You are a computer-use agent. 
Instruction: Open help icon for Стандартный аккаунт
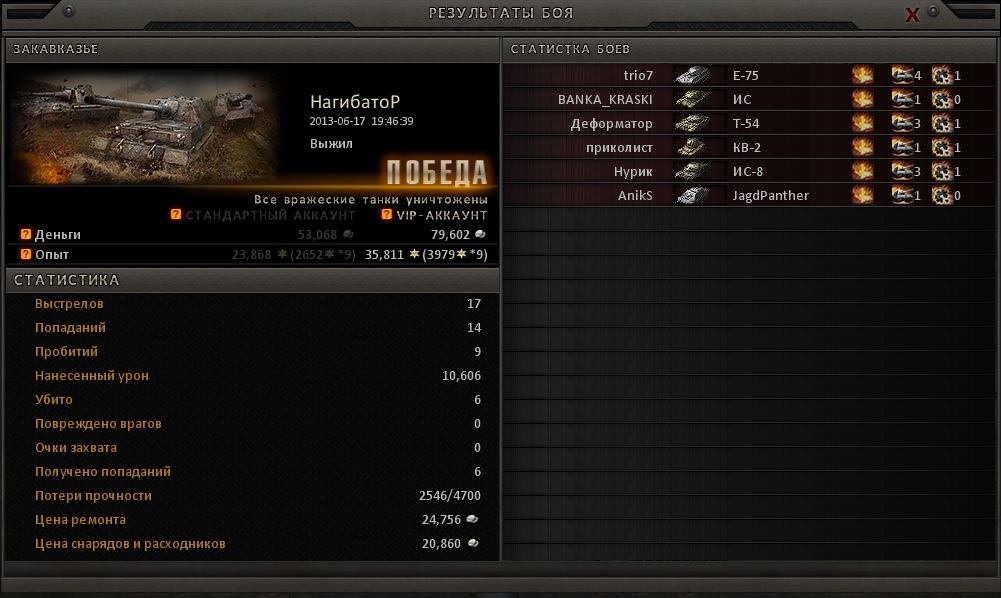click(176, 214)
